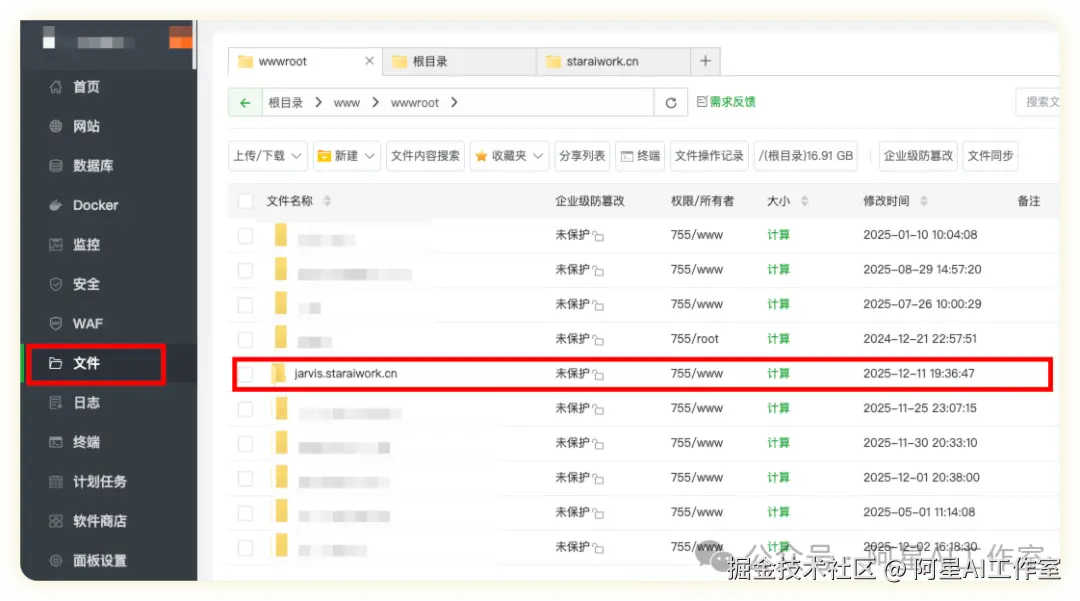Open 终端 from the file toolbar
The width and height of the screenshot is (1080, 601).
tap(640, 156)
